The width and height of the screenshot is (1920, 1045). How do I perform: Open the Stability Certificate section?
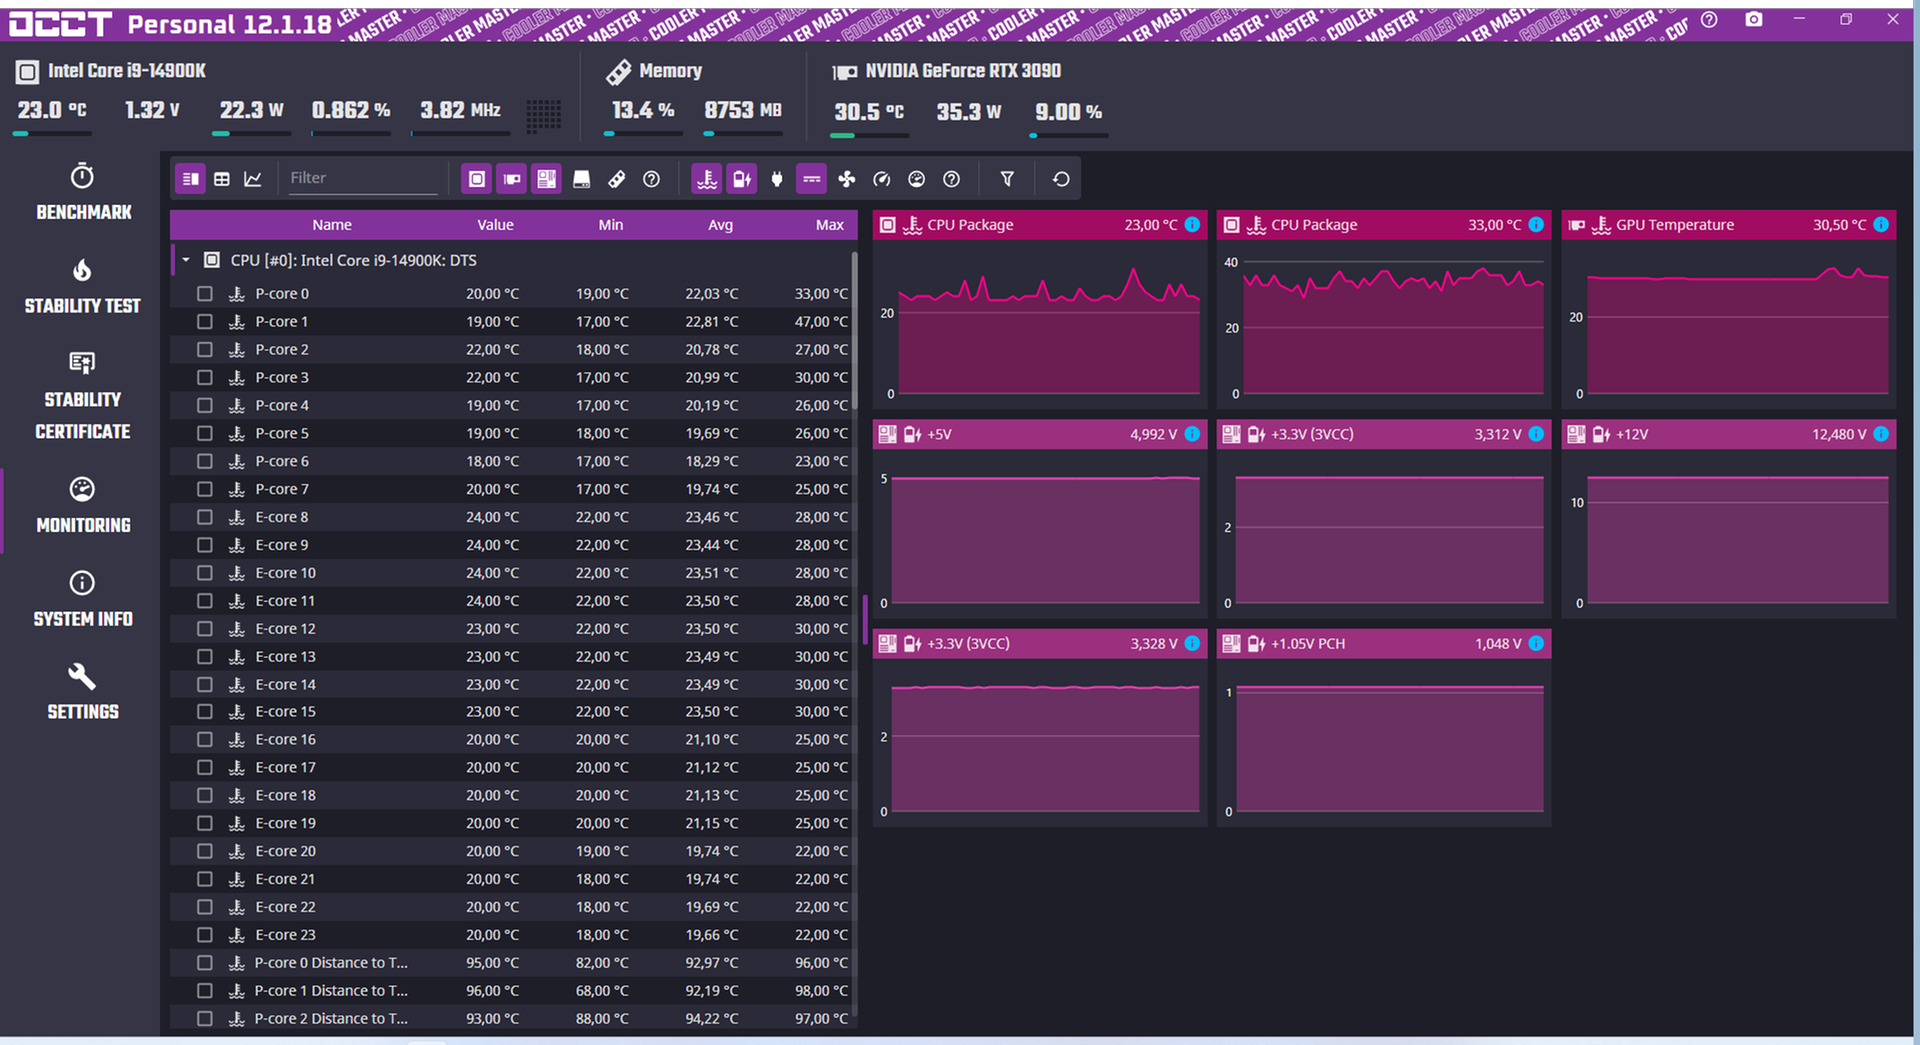coord(83,396)
